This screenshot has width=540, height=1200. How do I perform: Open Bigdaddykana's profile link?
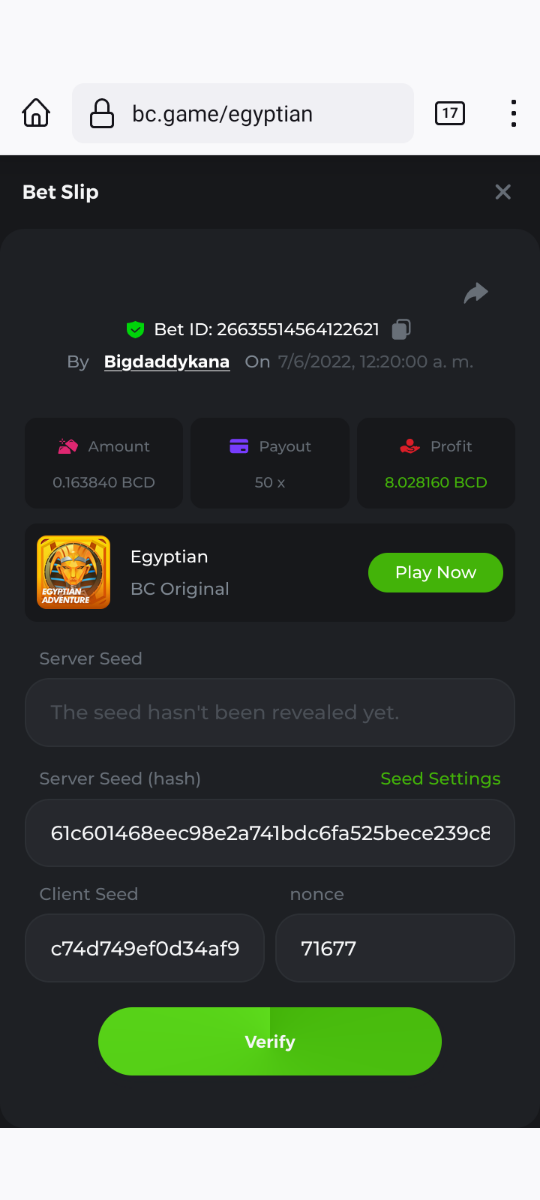167,362
